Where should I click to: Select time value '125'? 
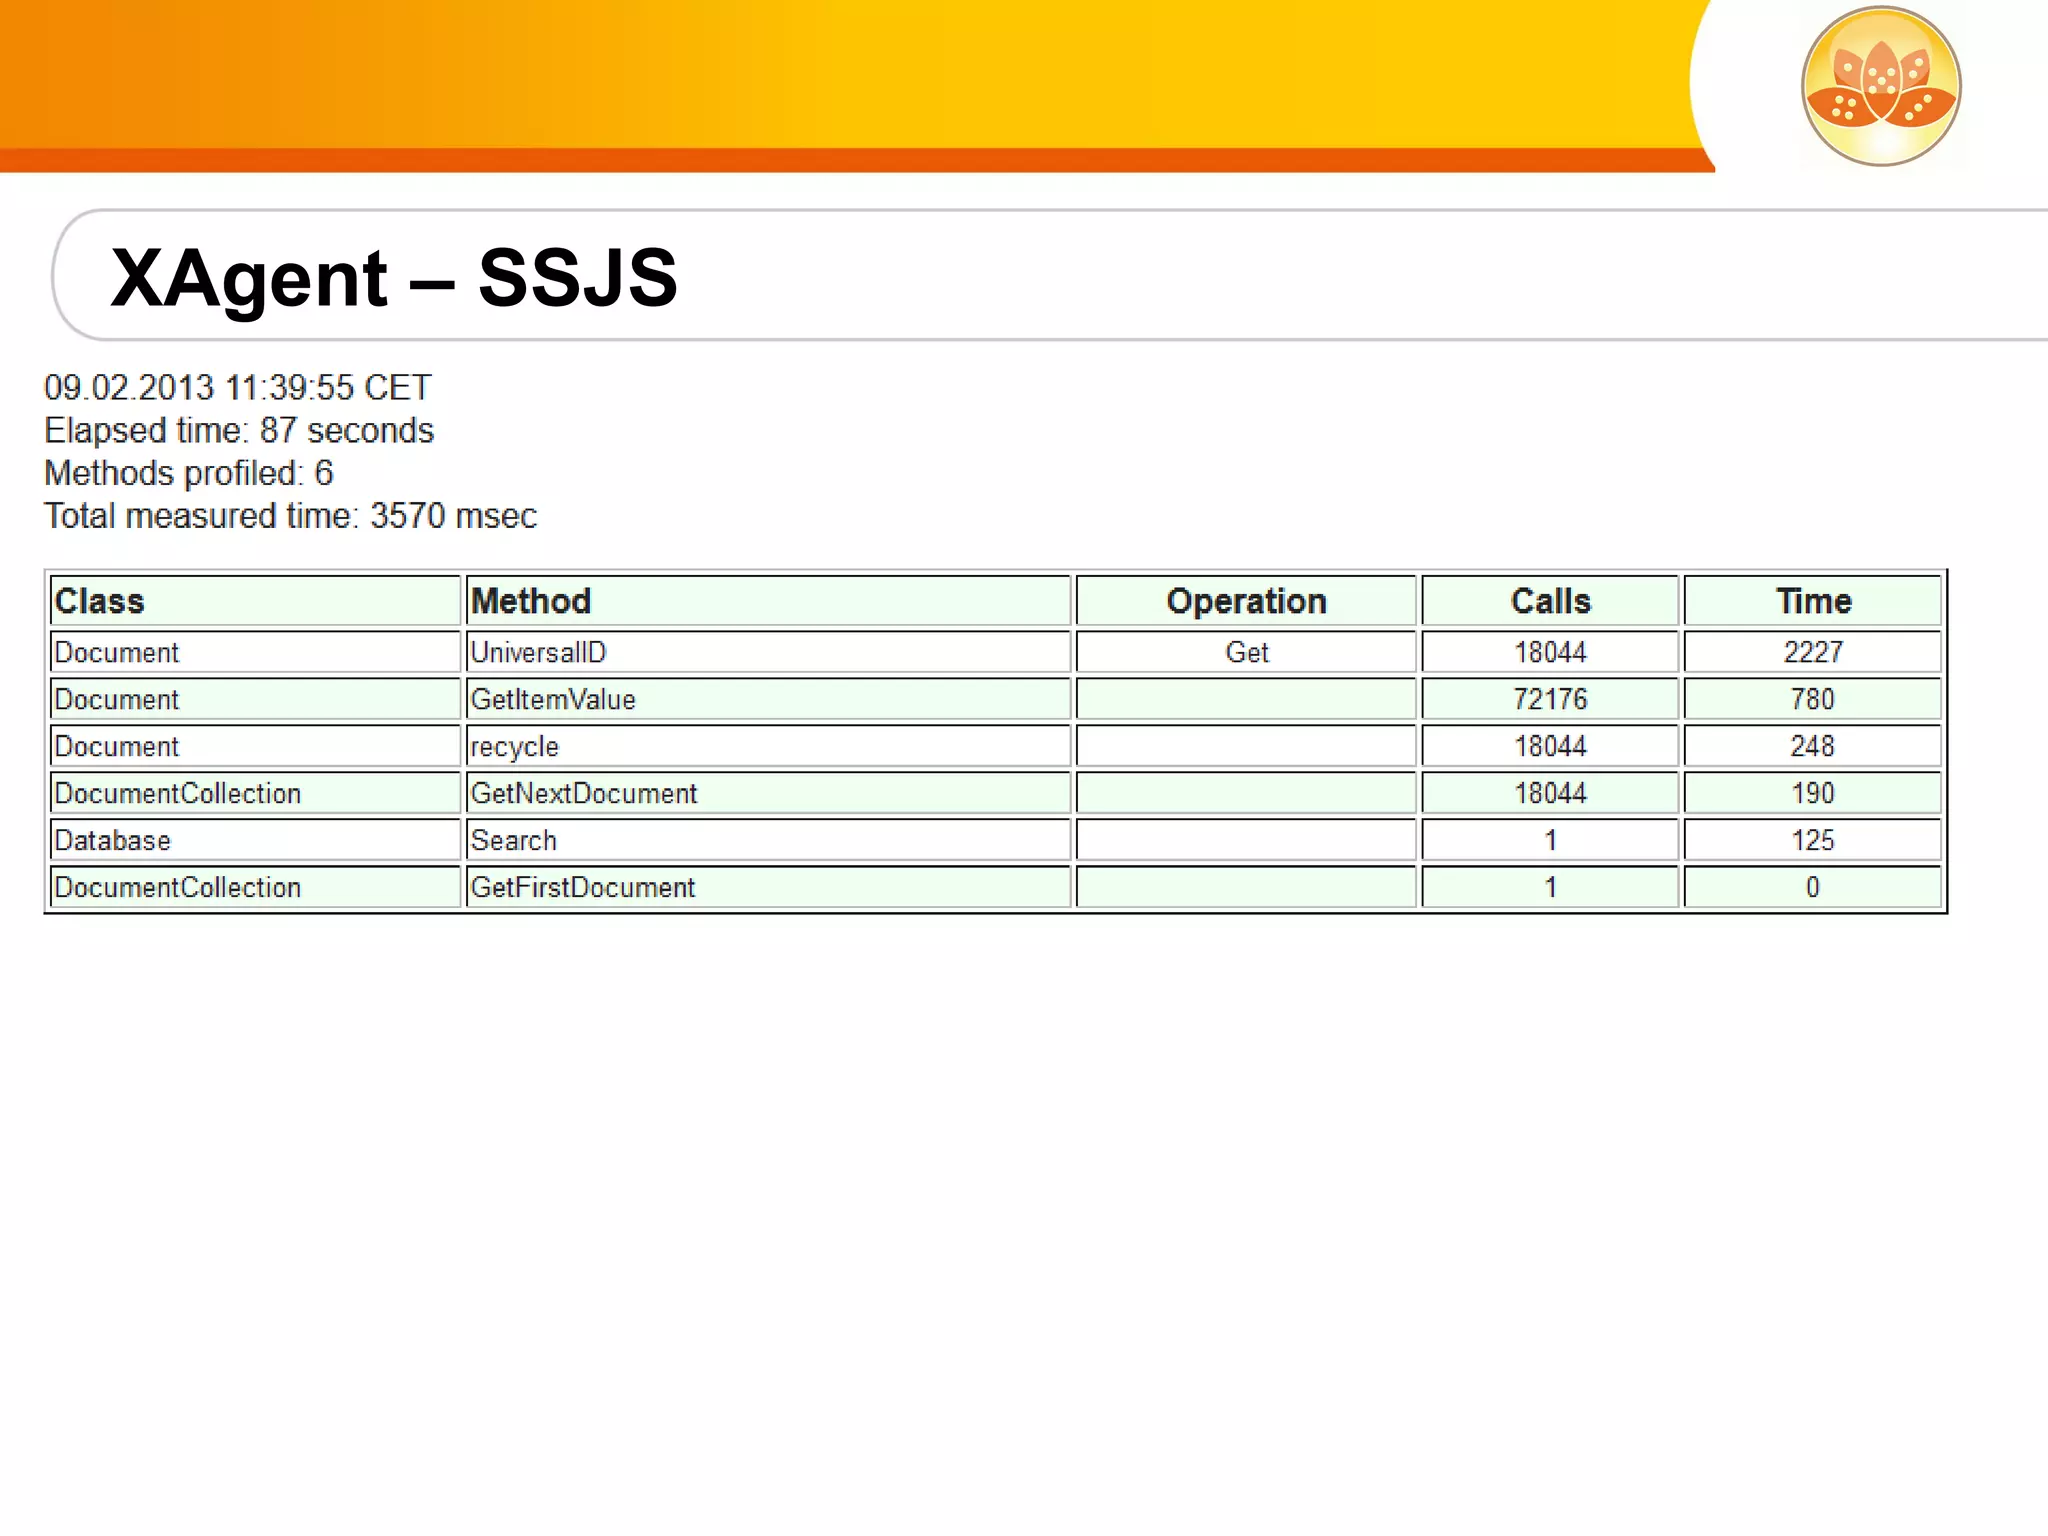pos(1813,840)
